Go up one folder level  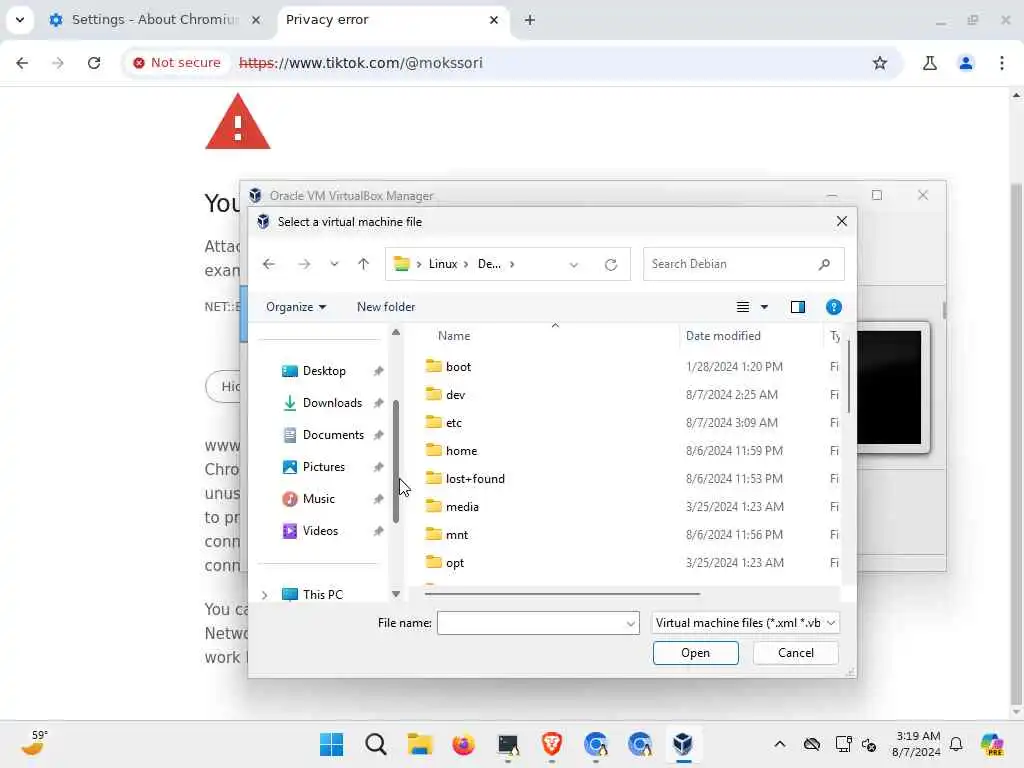coord(363,264)
